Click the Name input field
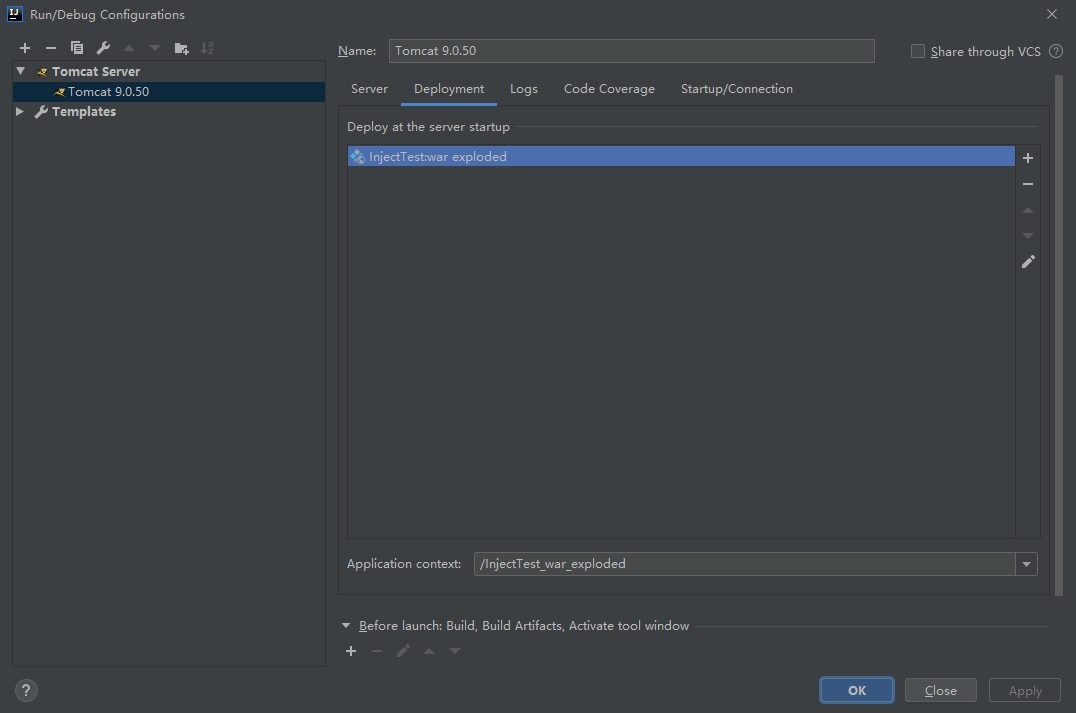The image size is (1076, 713). point(631,51)
